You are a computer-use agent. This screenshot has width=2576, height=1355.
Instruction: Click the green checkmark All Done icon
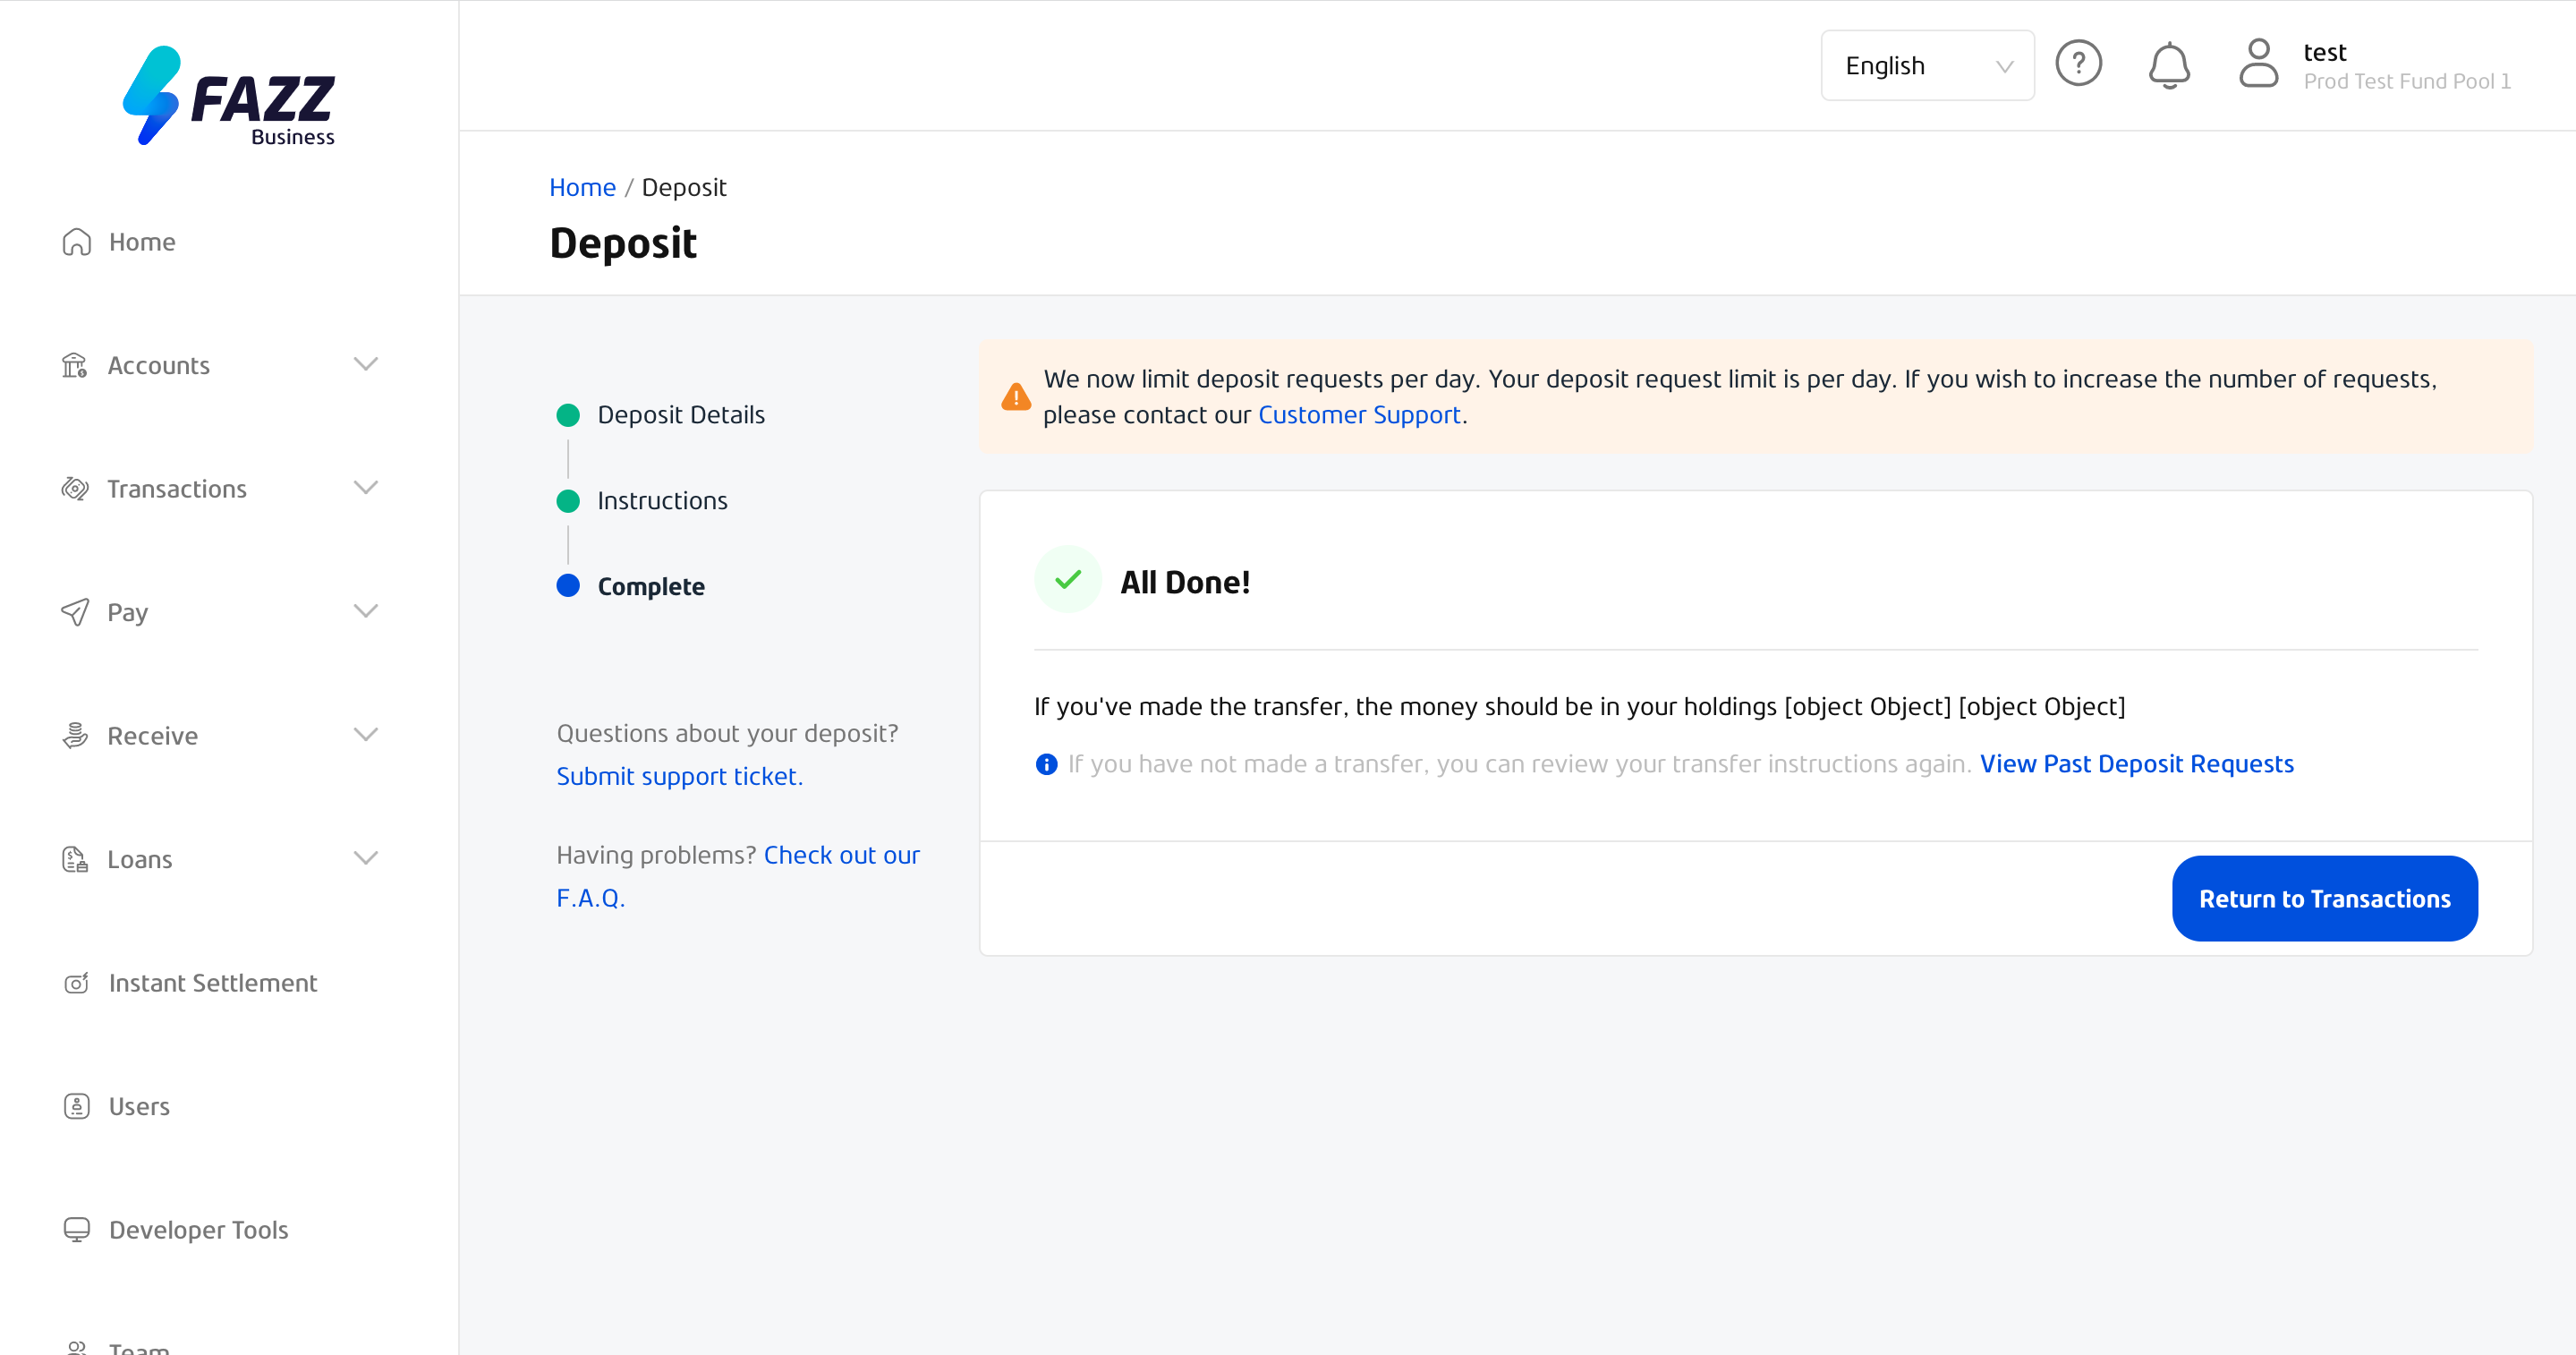tap(1068, 579)
